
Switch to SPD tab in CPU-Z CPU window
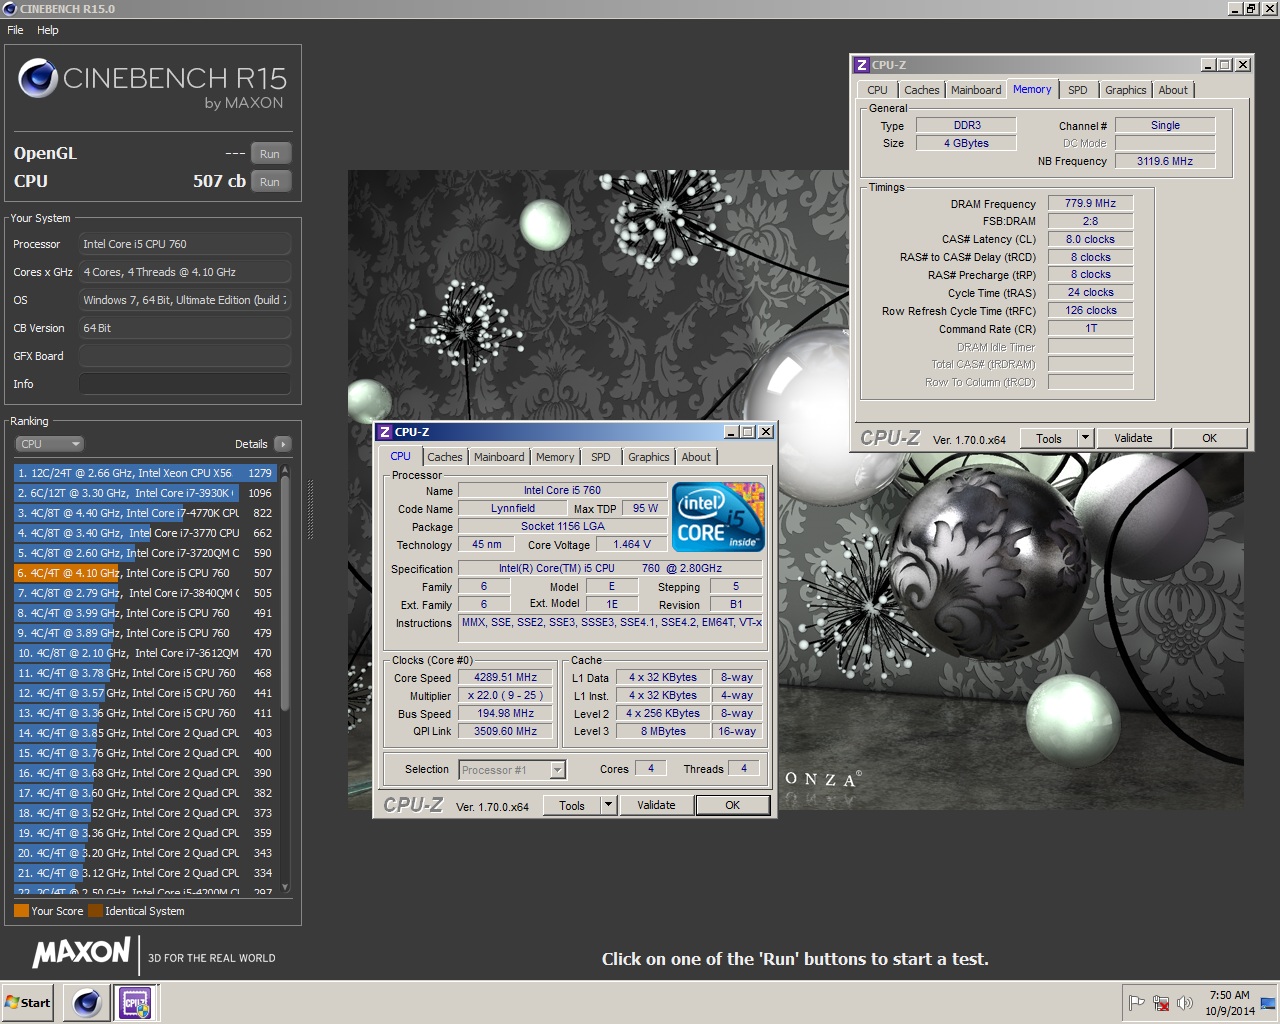pyautogui.click(x=601, y=457)
